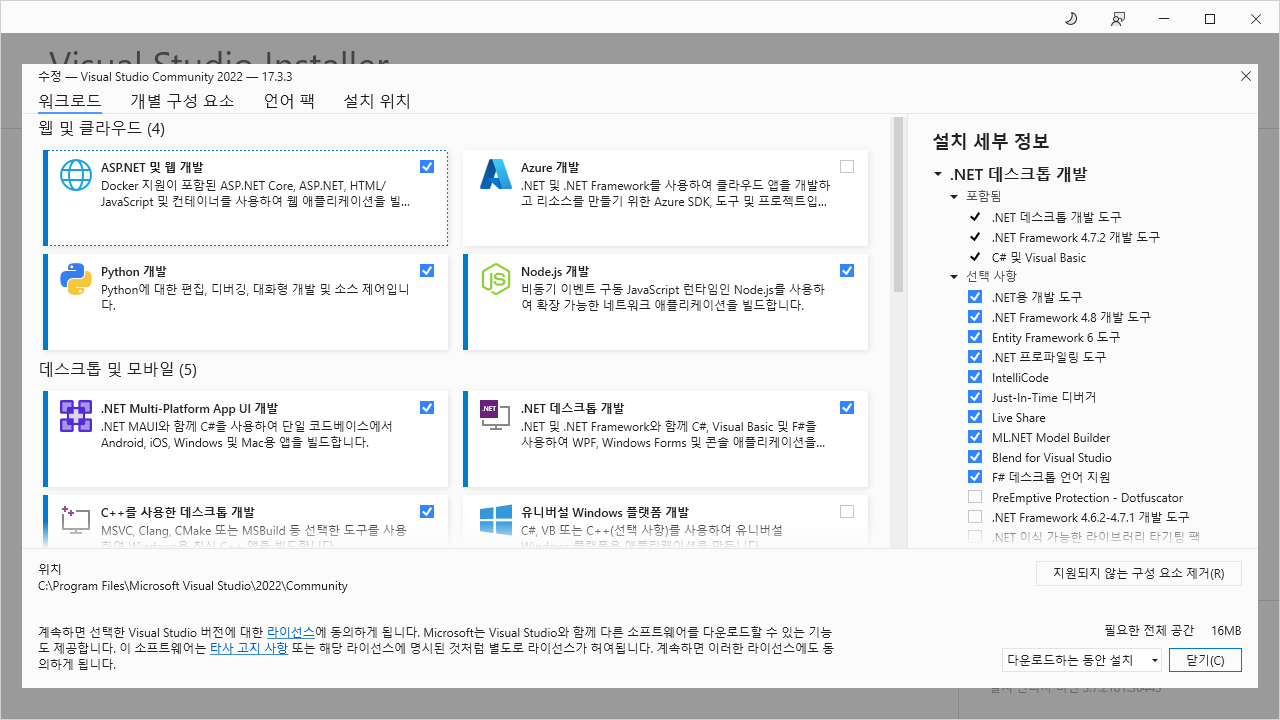Uncheck the IntelliCode optional component
The image size is (1280, 720).
click(x=975, y=377)
